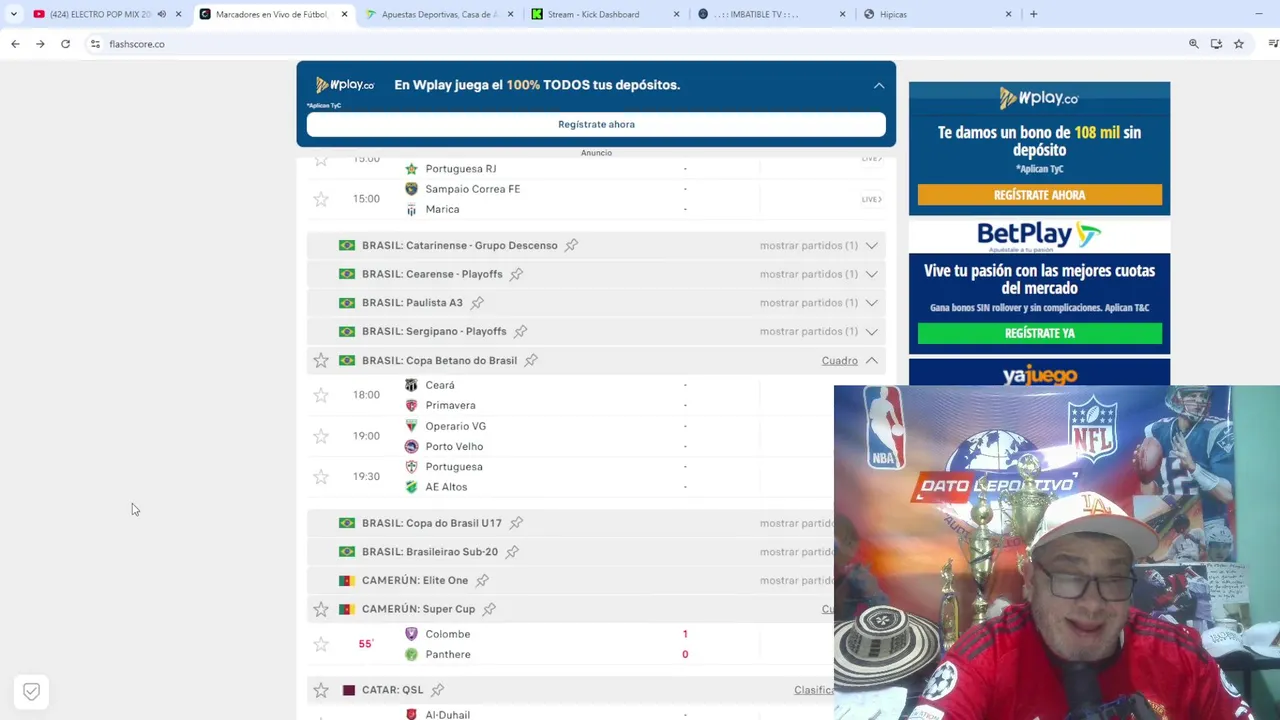Screen dimensions: 1280x720
Task: Open the install app icon in address bar
Action: click(x=1216, y=44)
